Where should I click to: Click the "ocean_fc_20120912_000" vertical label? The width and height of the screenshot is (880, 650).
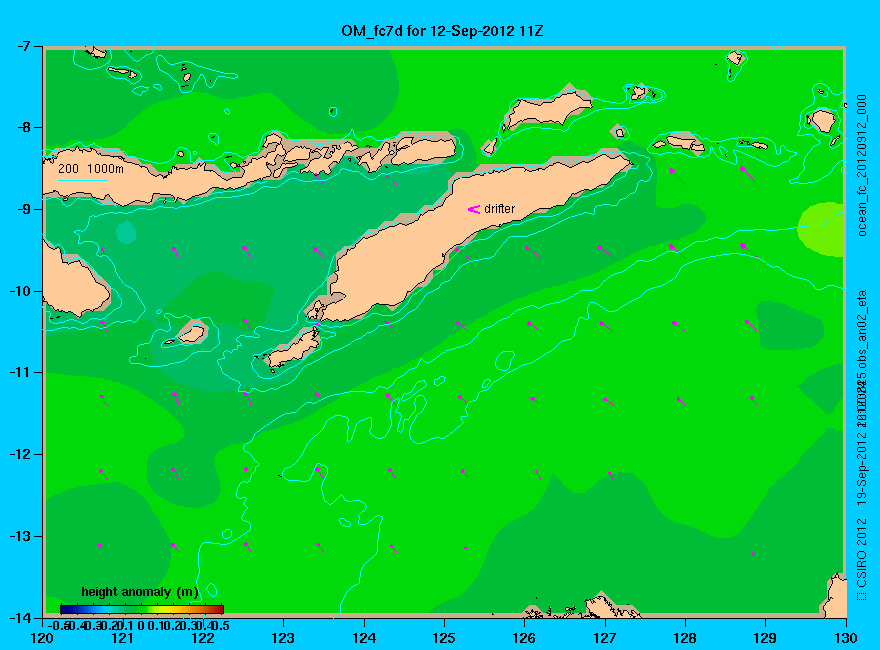point(862,166)
